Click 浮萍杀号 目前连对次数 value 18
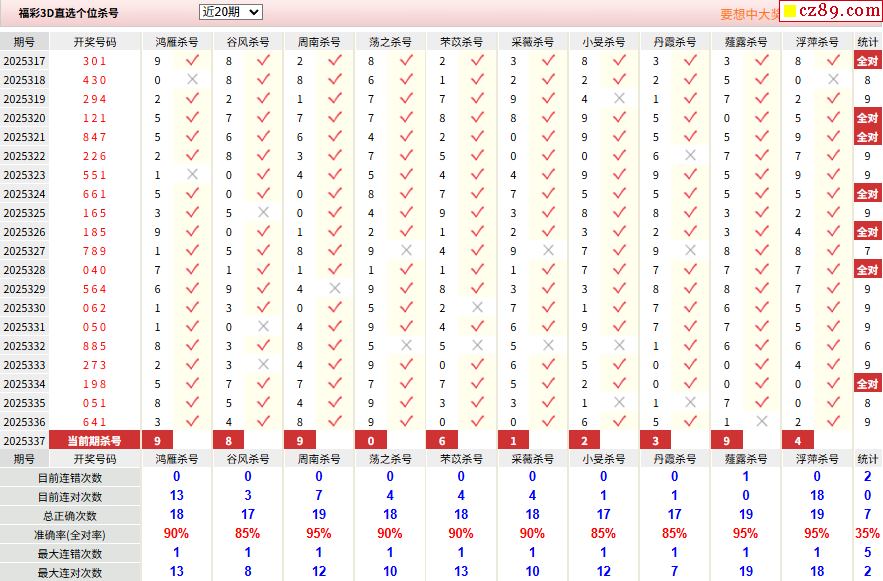 pyautogui.click(x=817, y=495)
